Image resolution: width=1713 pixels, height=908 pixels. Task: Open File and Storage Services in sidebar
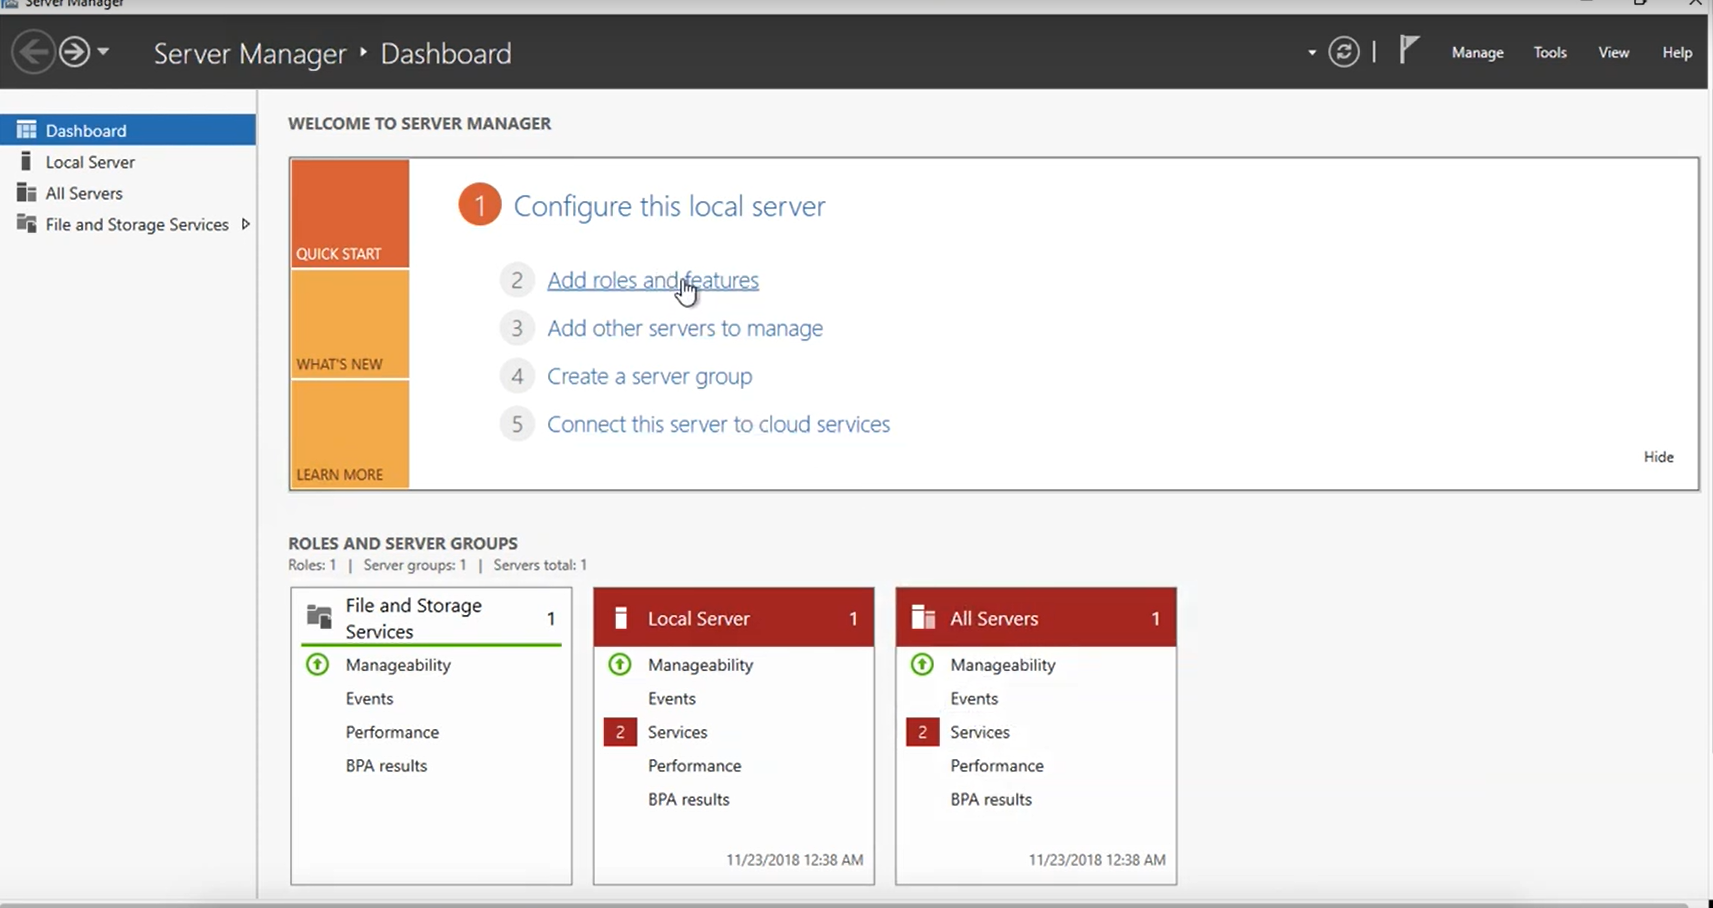coord(128,225)
